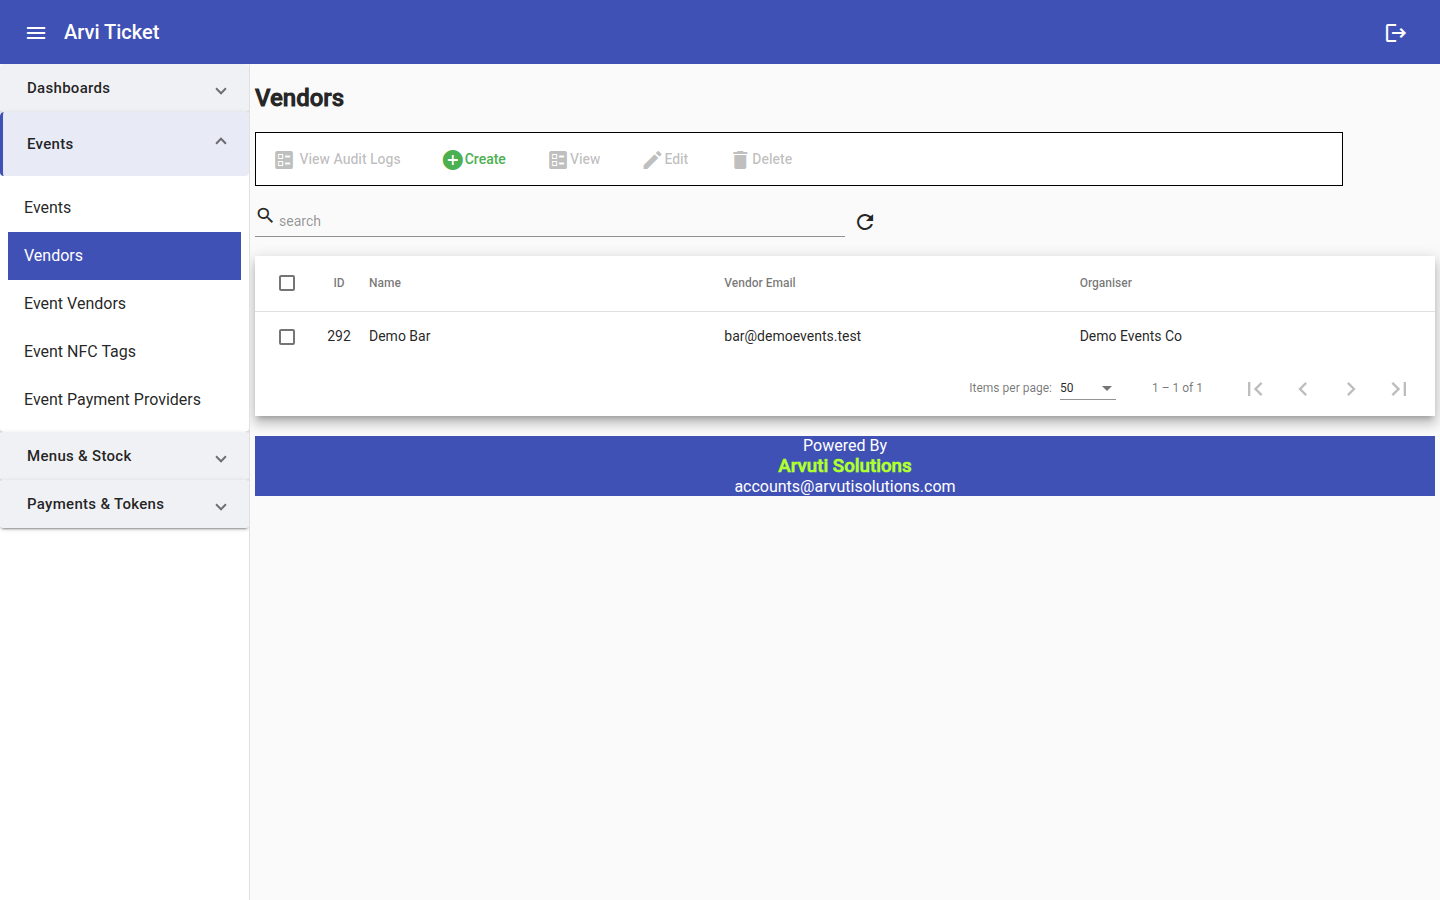Screen dimensions: 1440x900
Task: Open the Items per page dropdown
Action: pos(1088,388)
